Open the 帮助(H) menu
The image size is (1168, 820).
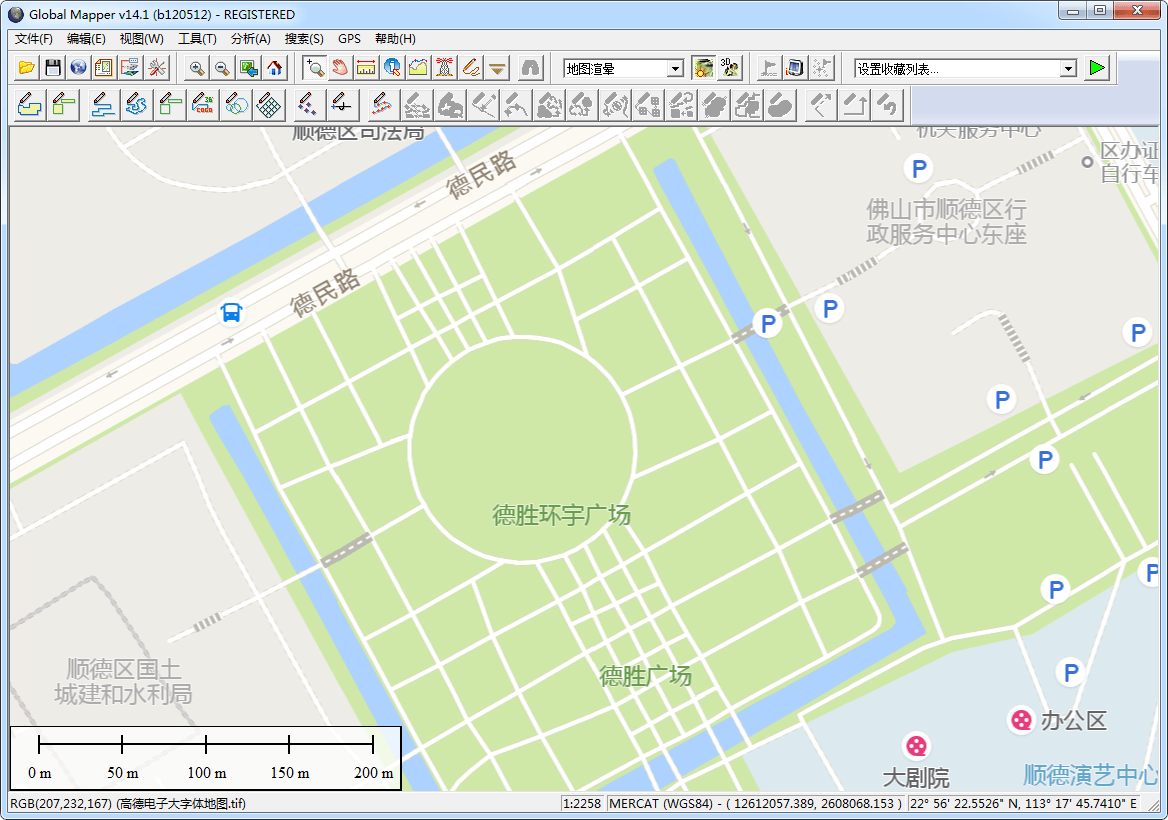396,39
